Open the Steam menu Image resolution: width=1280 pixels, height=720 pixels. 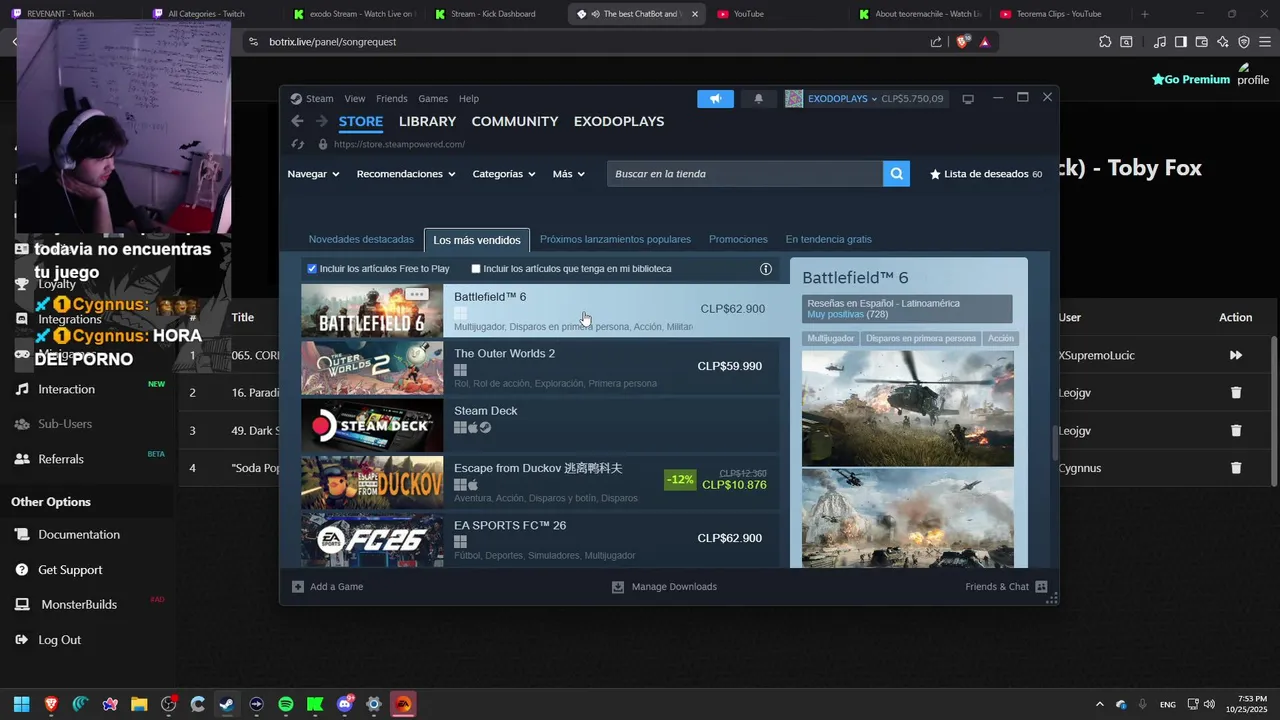coord(319,99)
